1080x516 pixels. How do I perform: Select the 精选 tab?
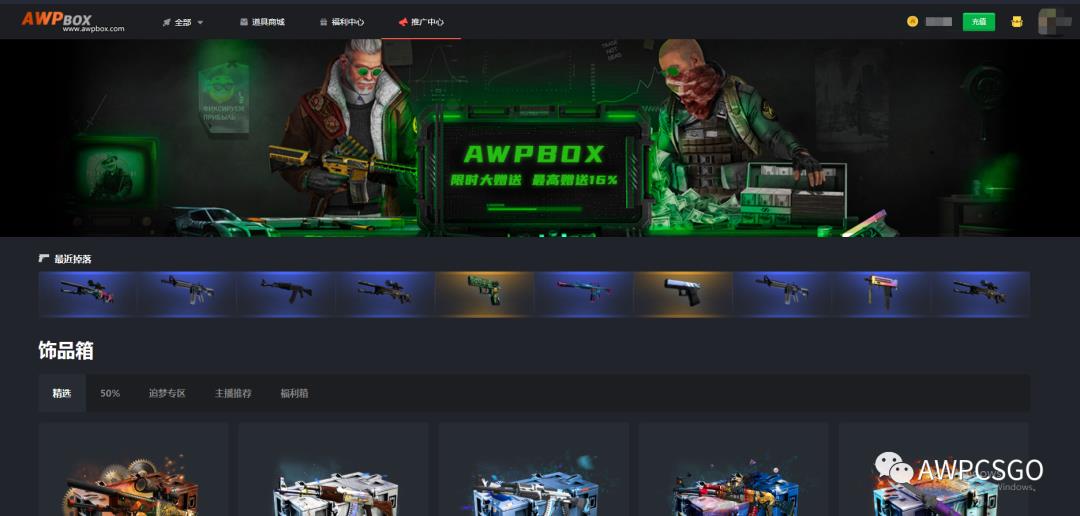point(62,393)
